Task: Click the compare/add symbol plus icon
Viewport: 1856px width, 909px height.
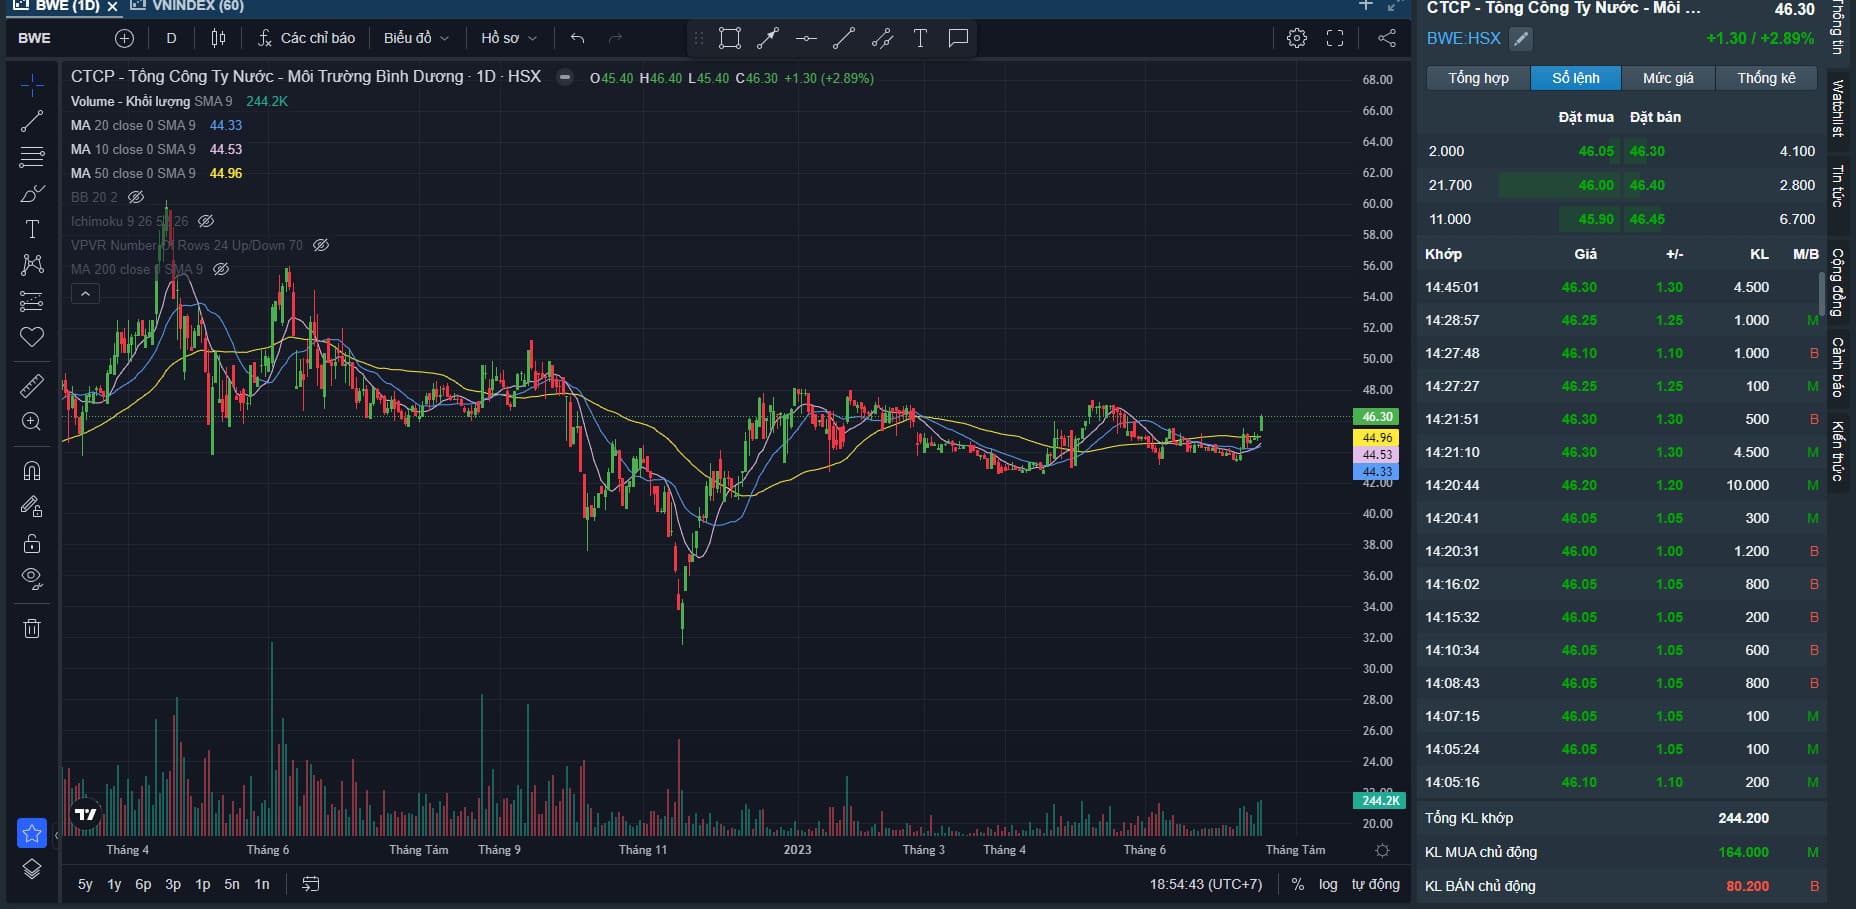Action: (x=124, y=38)
